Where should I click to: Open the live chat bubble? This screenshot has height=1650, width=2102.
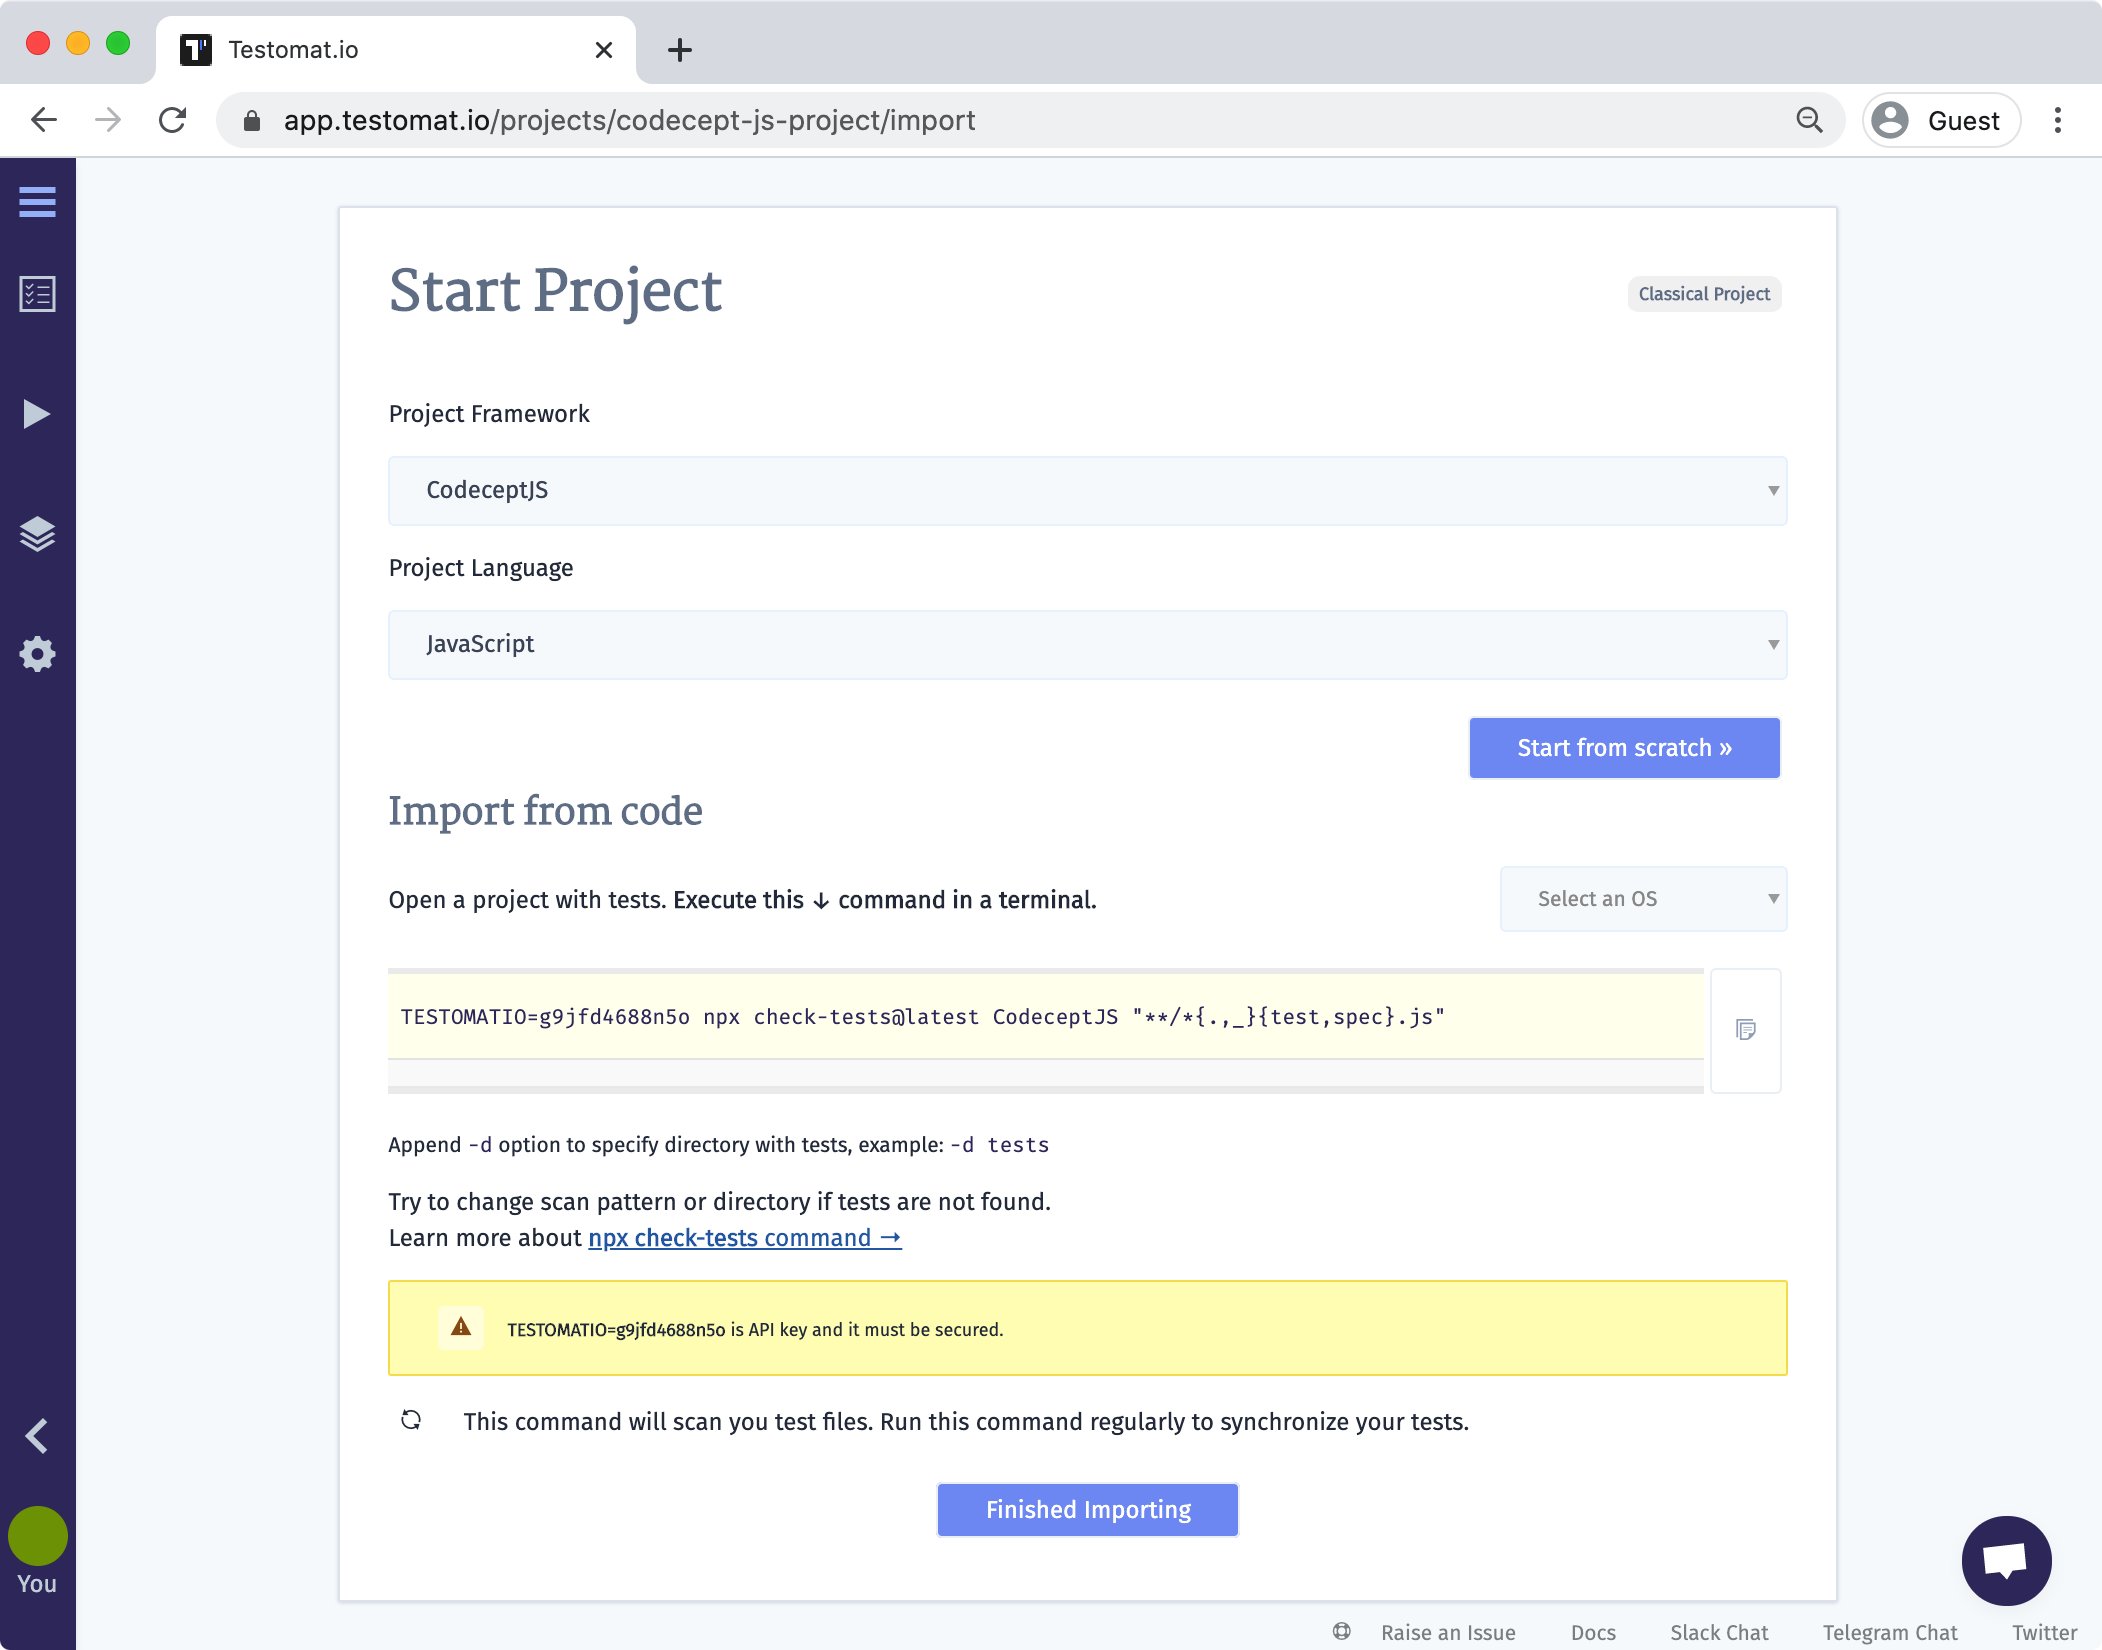(2006, 1560)
